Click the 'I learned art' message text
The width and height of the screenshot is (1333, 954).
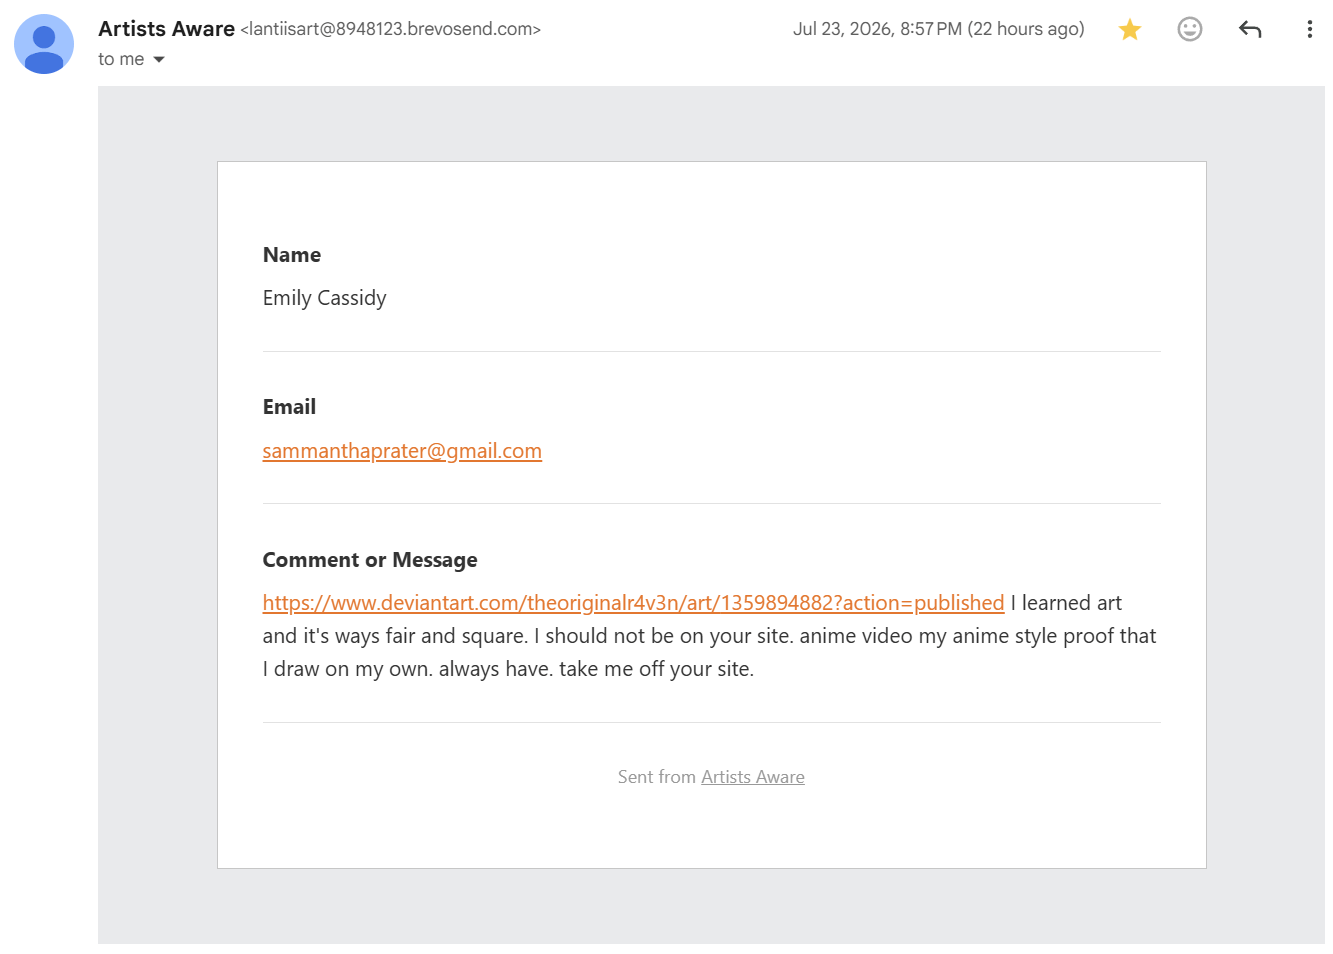pyautogui.click(x=1066, y=603)
